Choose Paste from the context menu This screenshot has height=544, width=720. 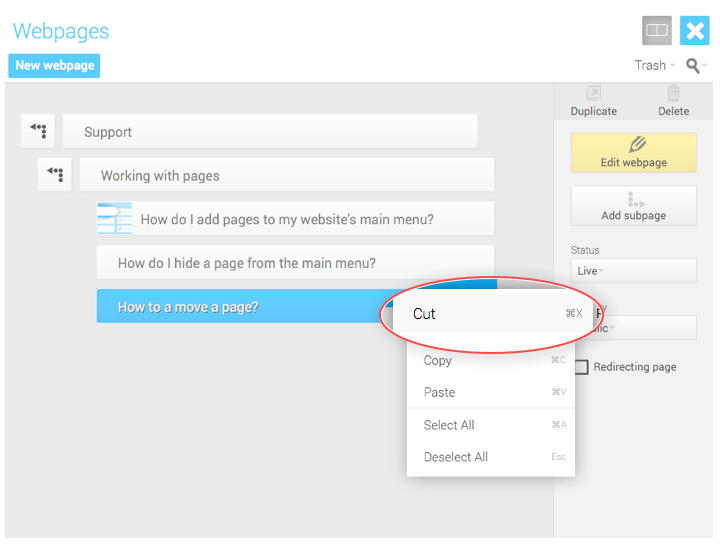439,393
